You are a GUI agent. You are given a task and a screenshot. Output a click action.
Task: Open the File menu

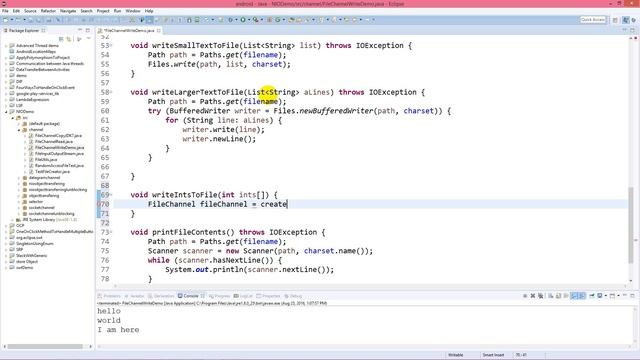coord(5,11)
